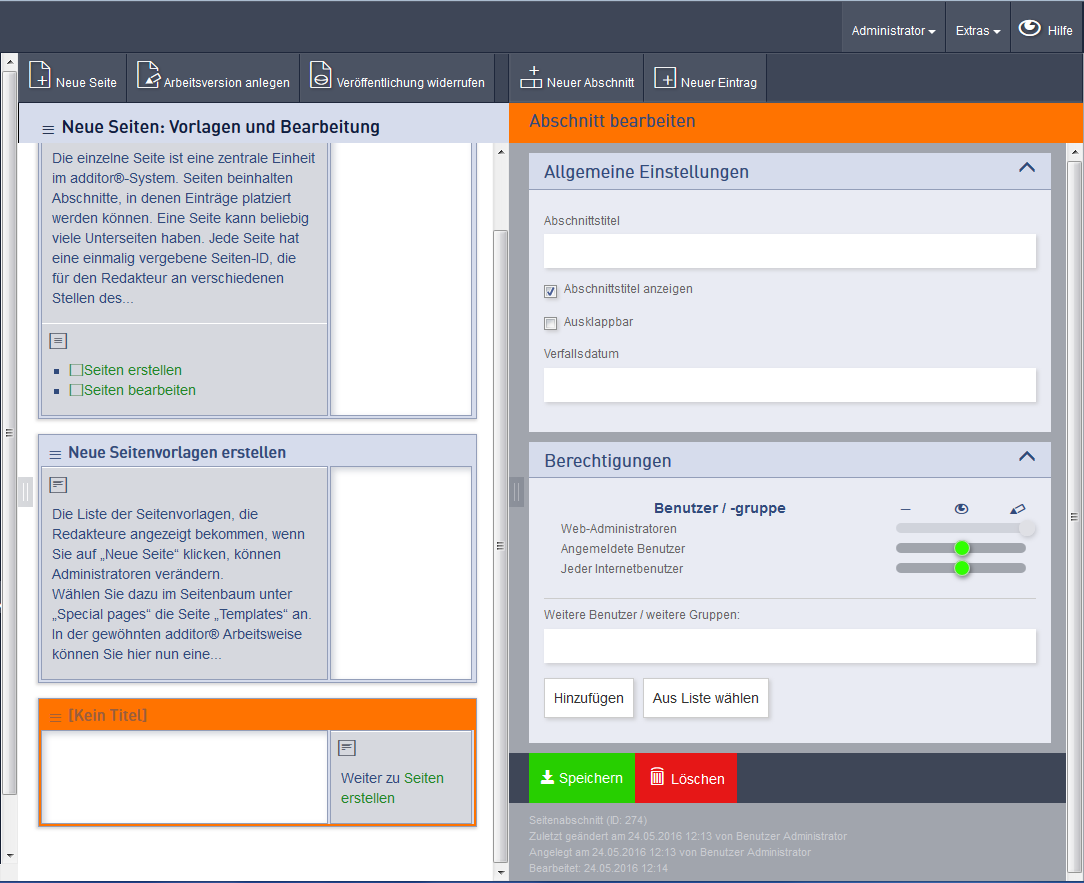Enable the Ausklappbar checkbox
1084x883 pixels.
[550, 323]
